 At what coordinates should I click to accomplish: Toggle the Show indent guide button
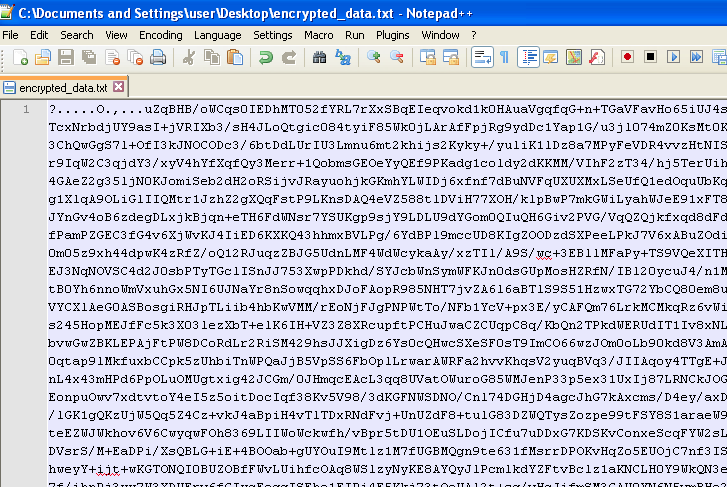pyautogui.click(x=529, y=58)
